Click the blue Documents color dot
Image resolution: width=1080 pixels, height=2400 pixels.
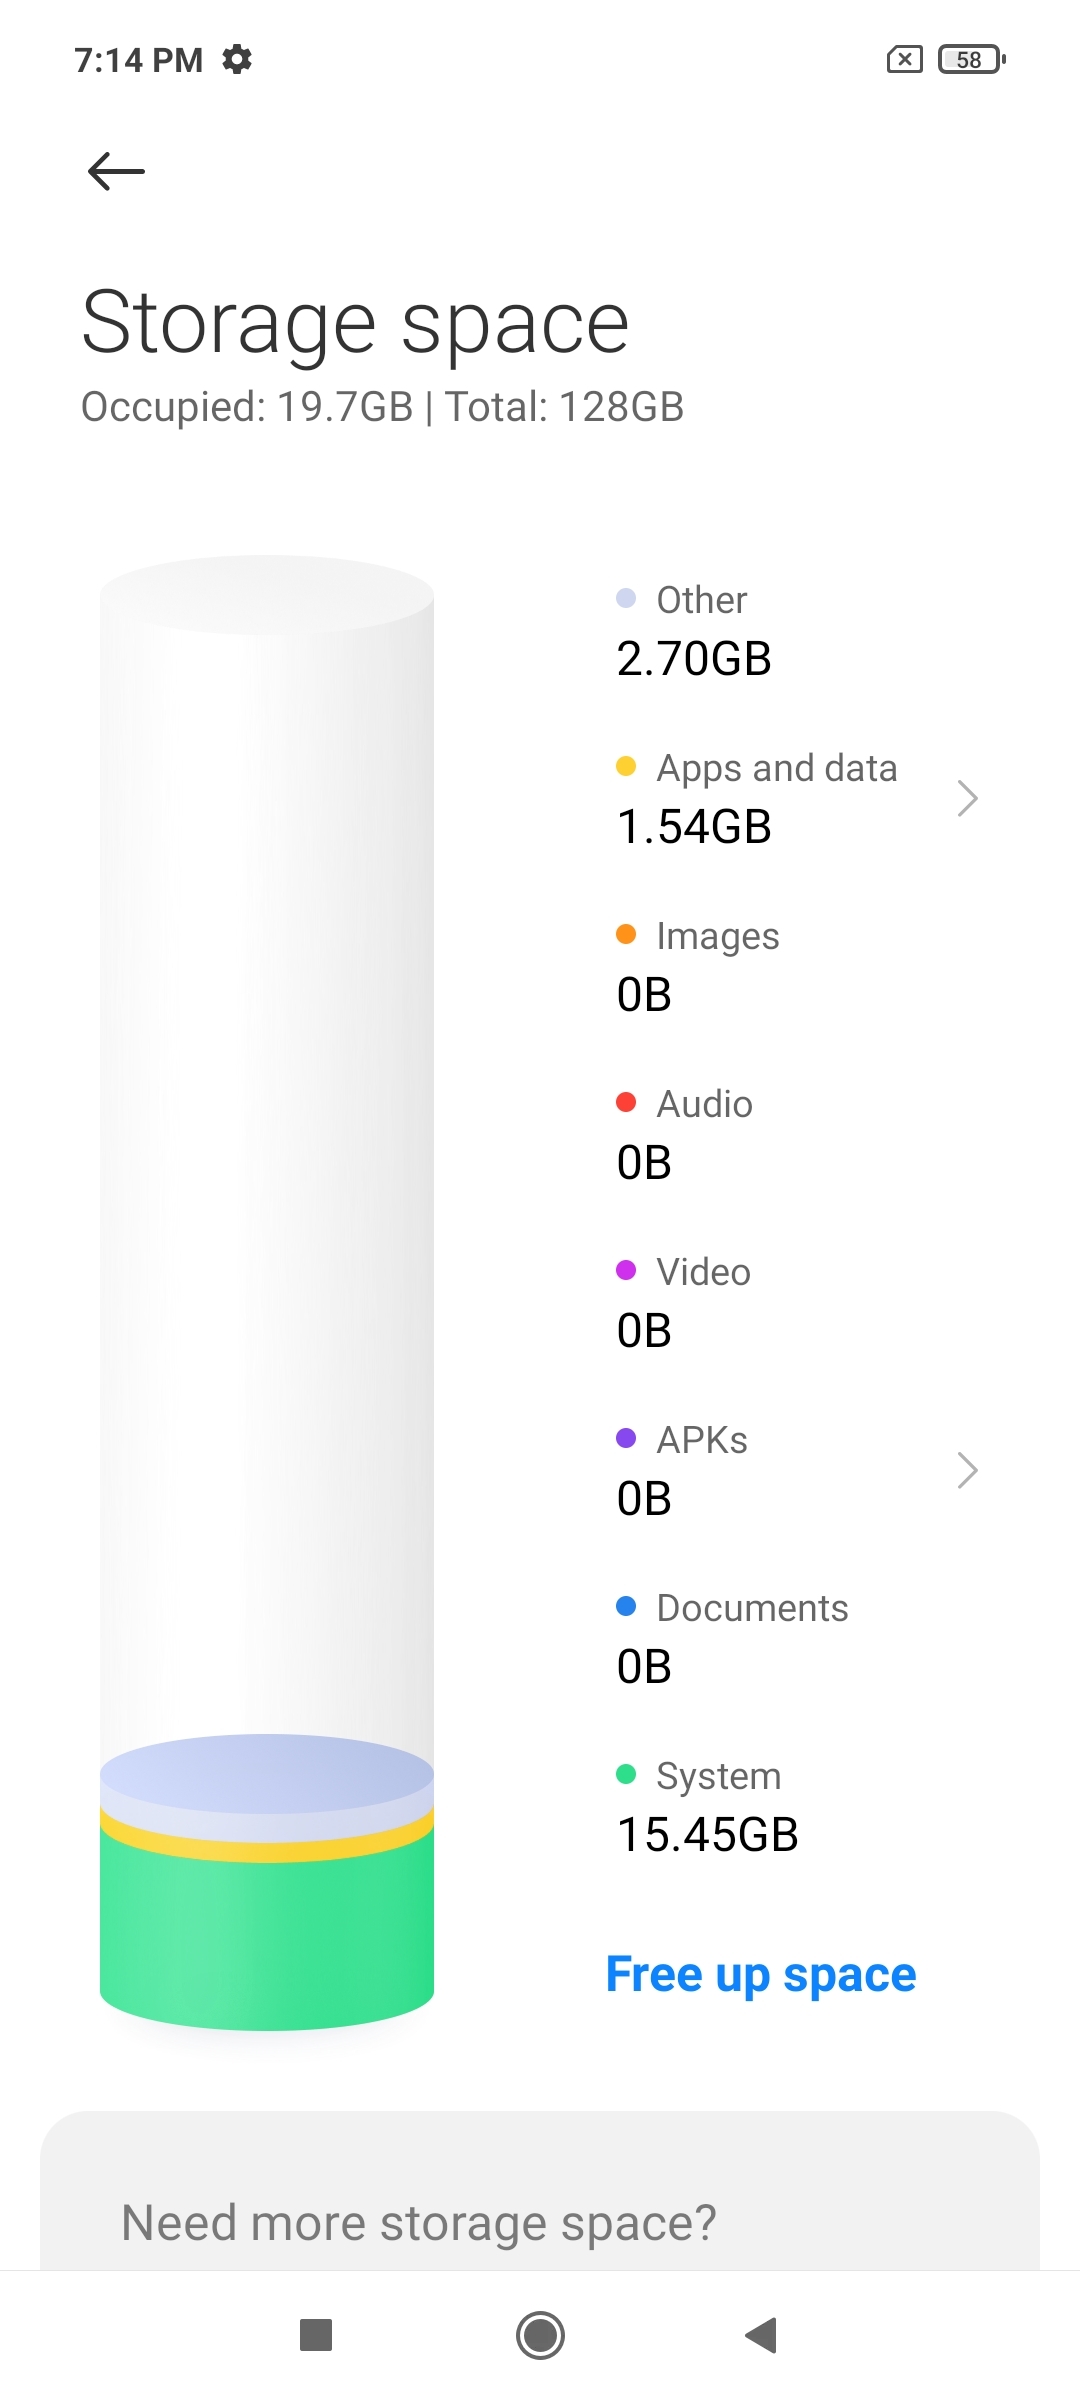[626, 1606]
